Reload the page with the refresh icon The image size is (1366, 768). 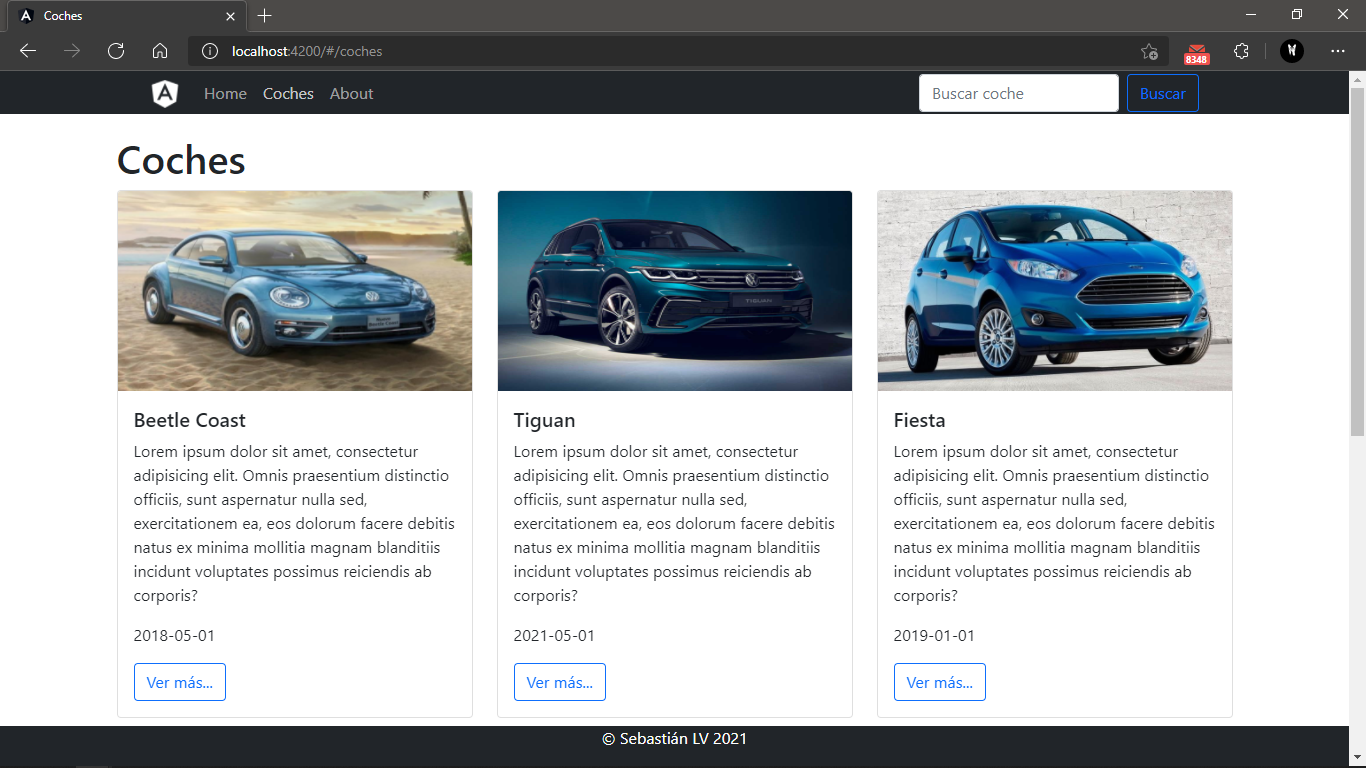click(x=116, y=51)
